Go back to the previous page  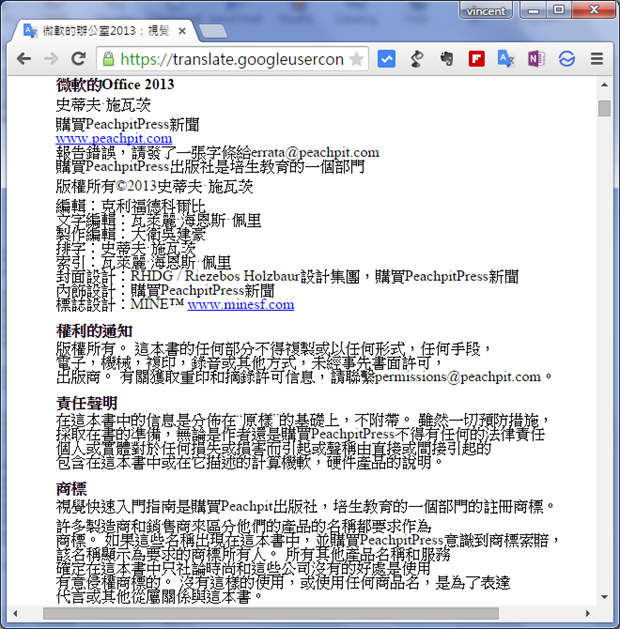tap(24, 59)
